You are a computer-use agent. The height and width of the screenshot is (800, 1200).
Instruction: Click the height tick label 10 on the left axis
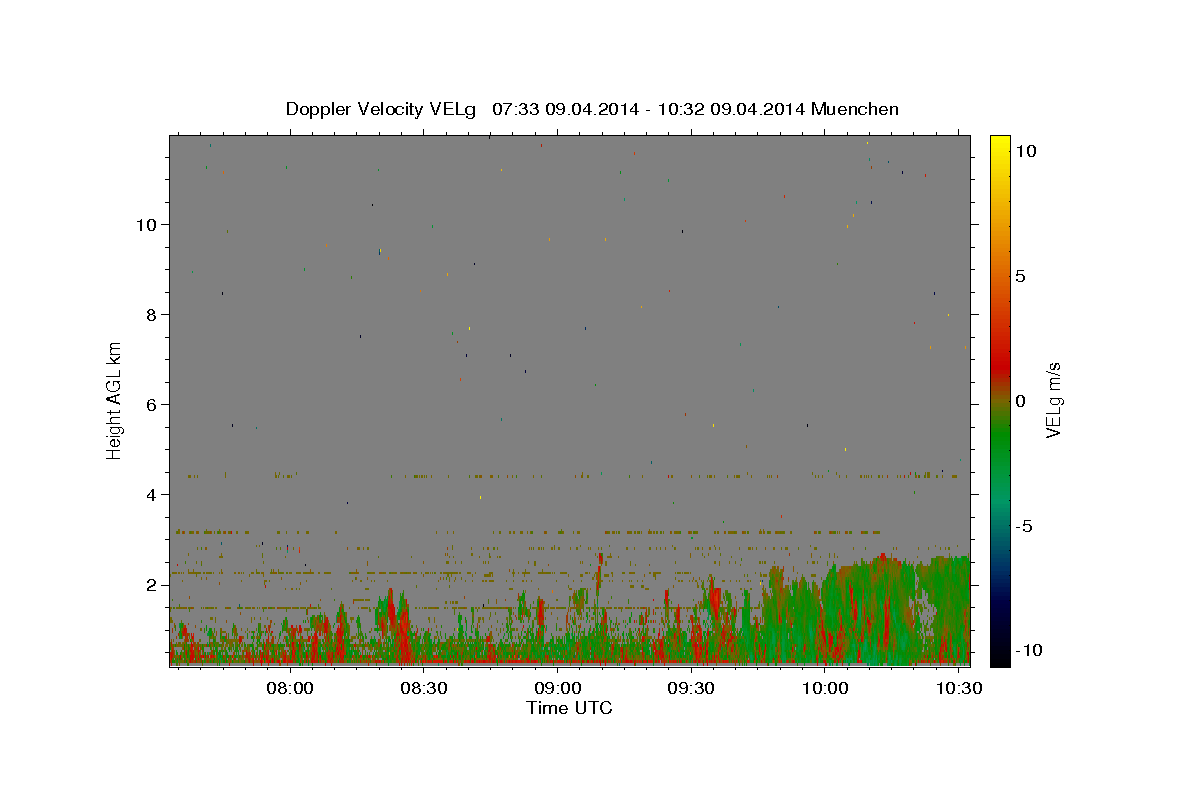[149, 225]
